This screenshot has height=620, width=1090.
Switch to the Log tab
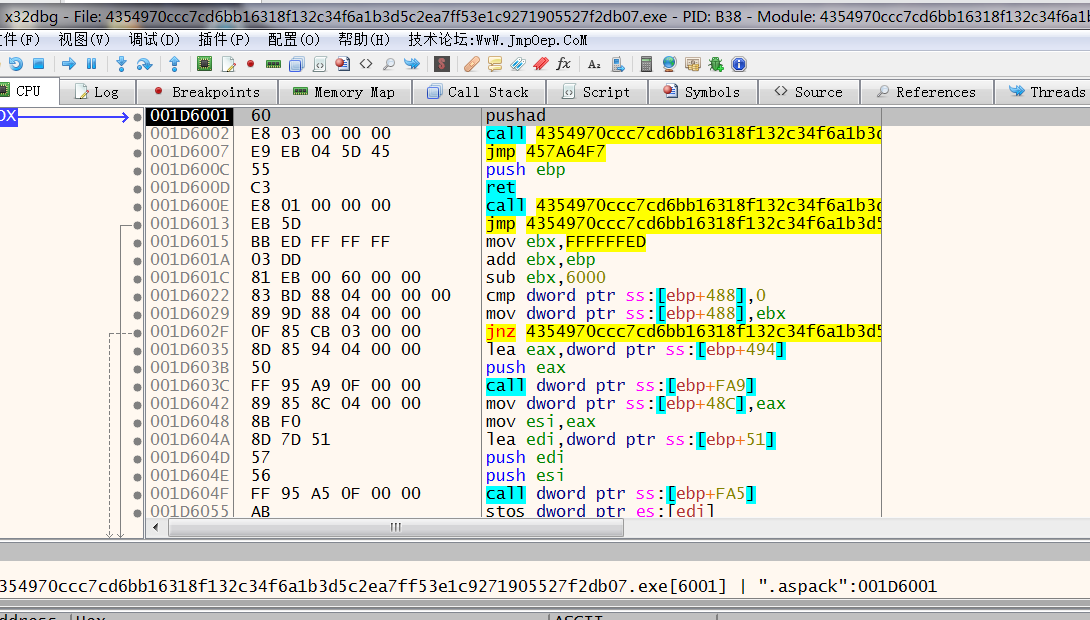97,92
